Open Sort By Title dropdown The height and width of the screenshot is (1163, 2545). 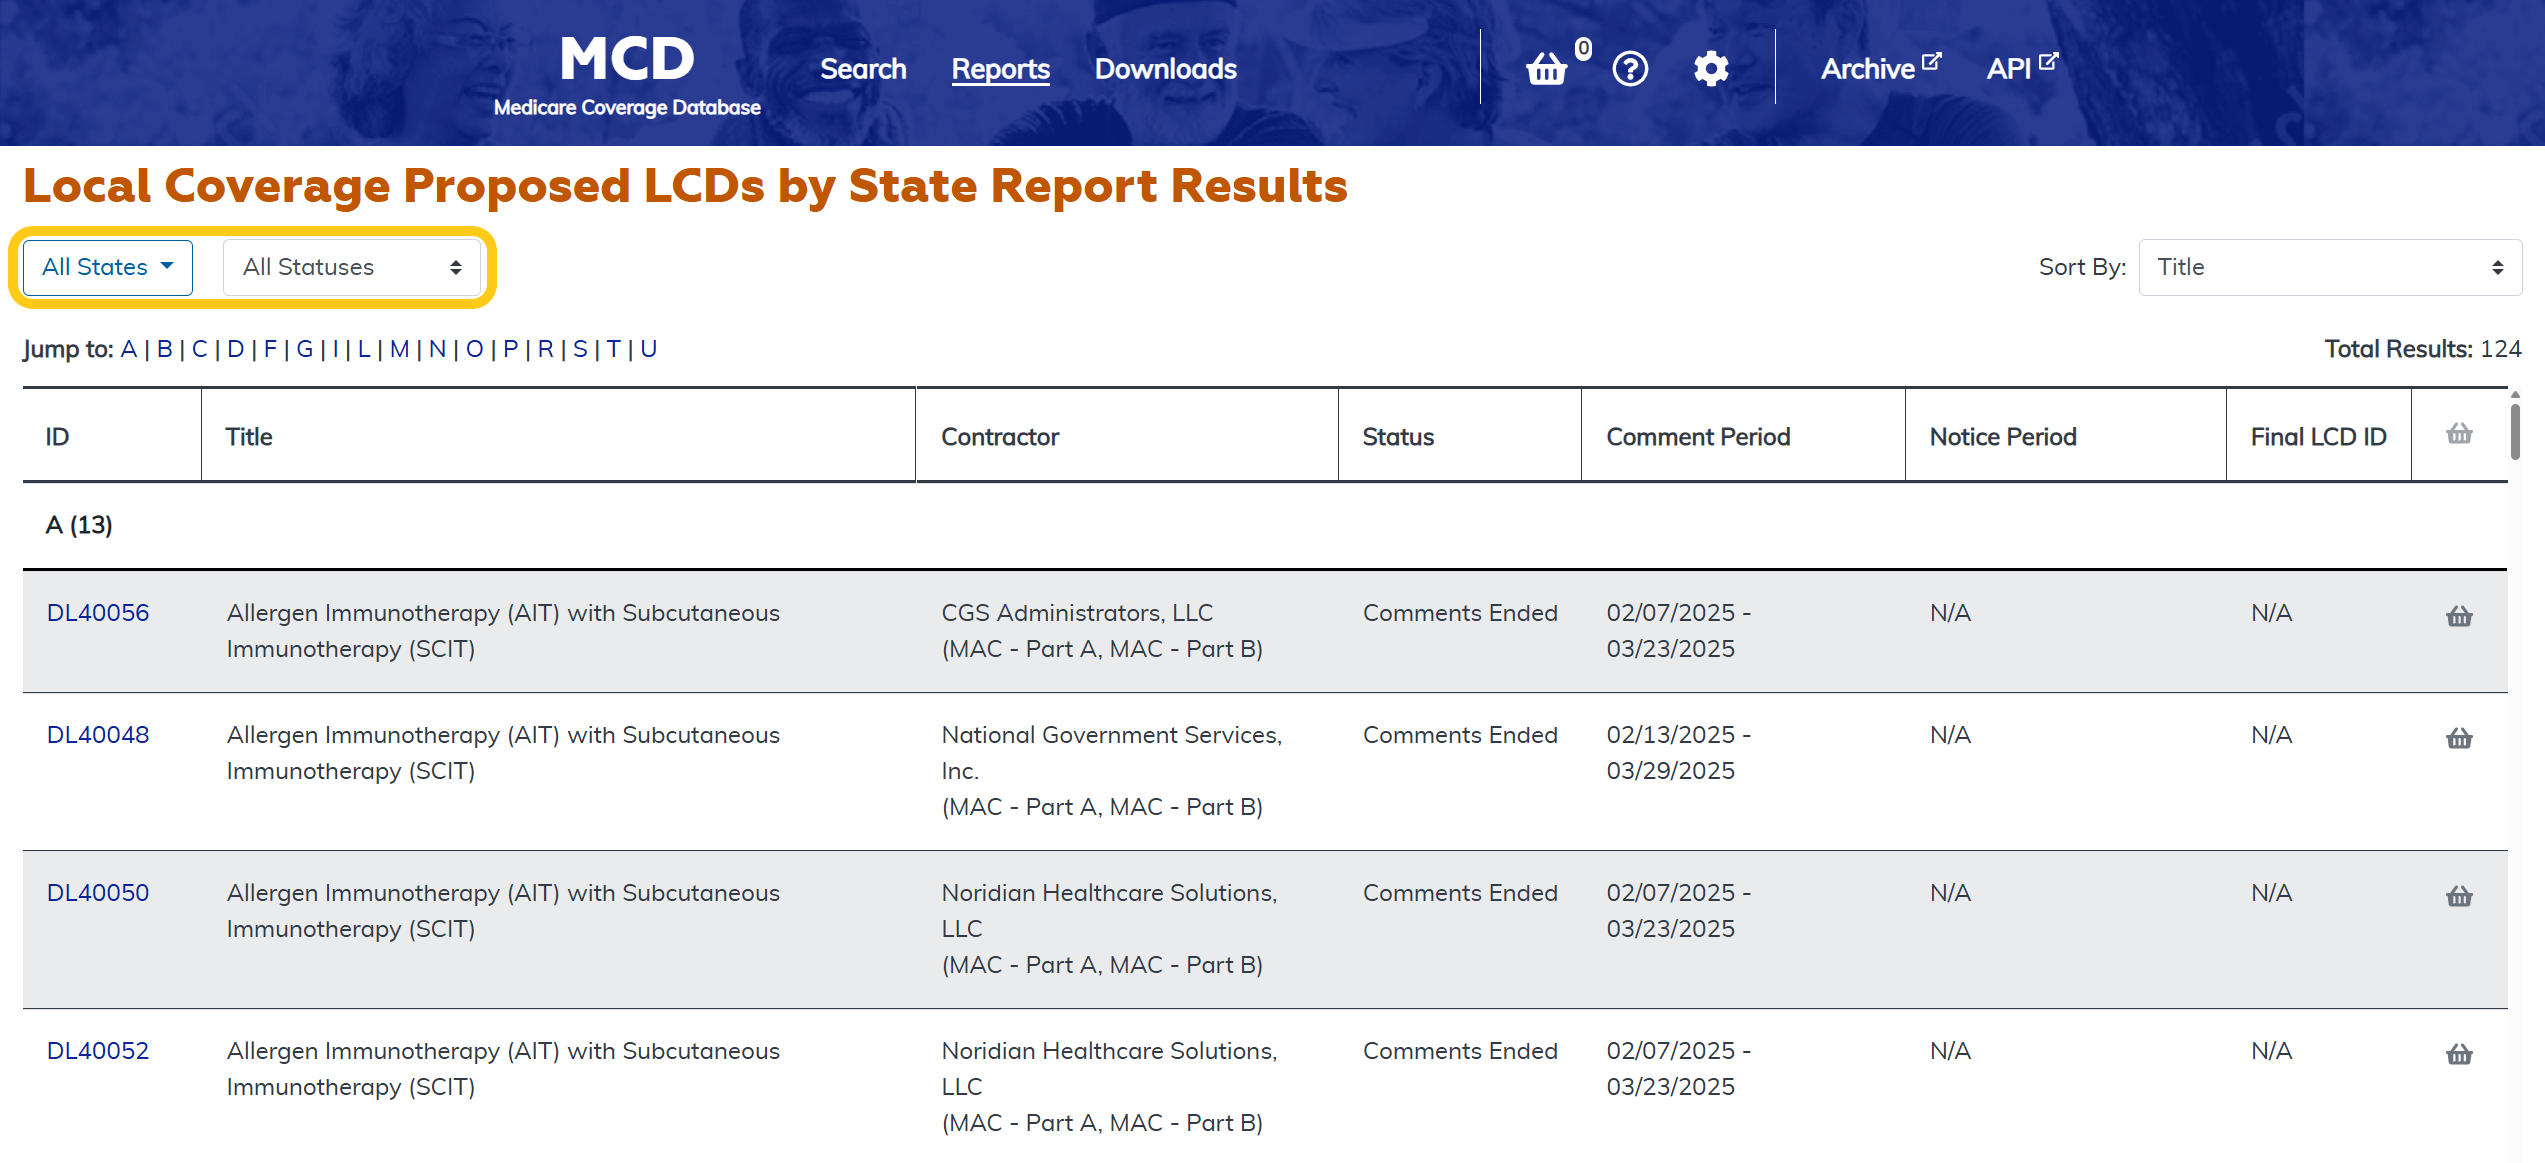coord(2329,267)
